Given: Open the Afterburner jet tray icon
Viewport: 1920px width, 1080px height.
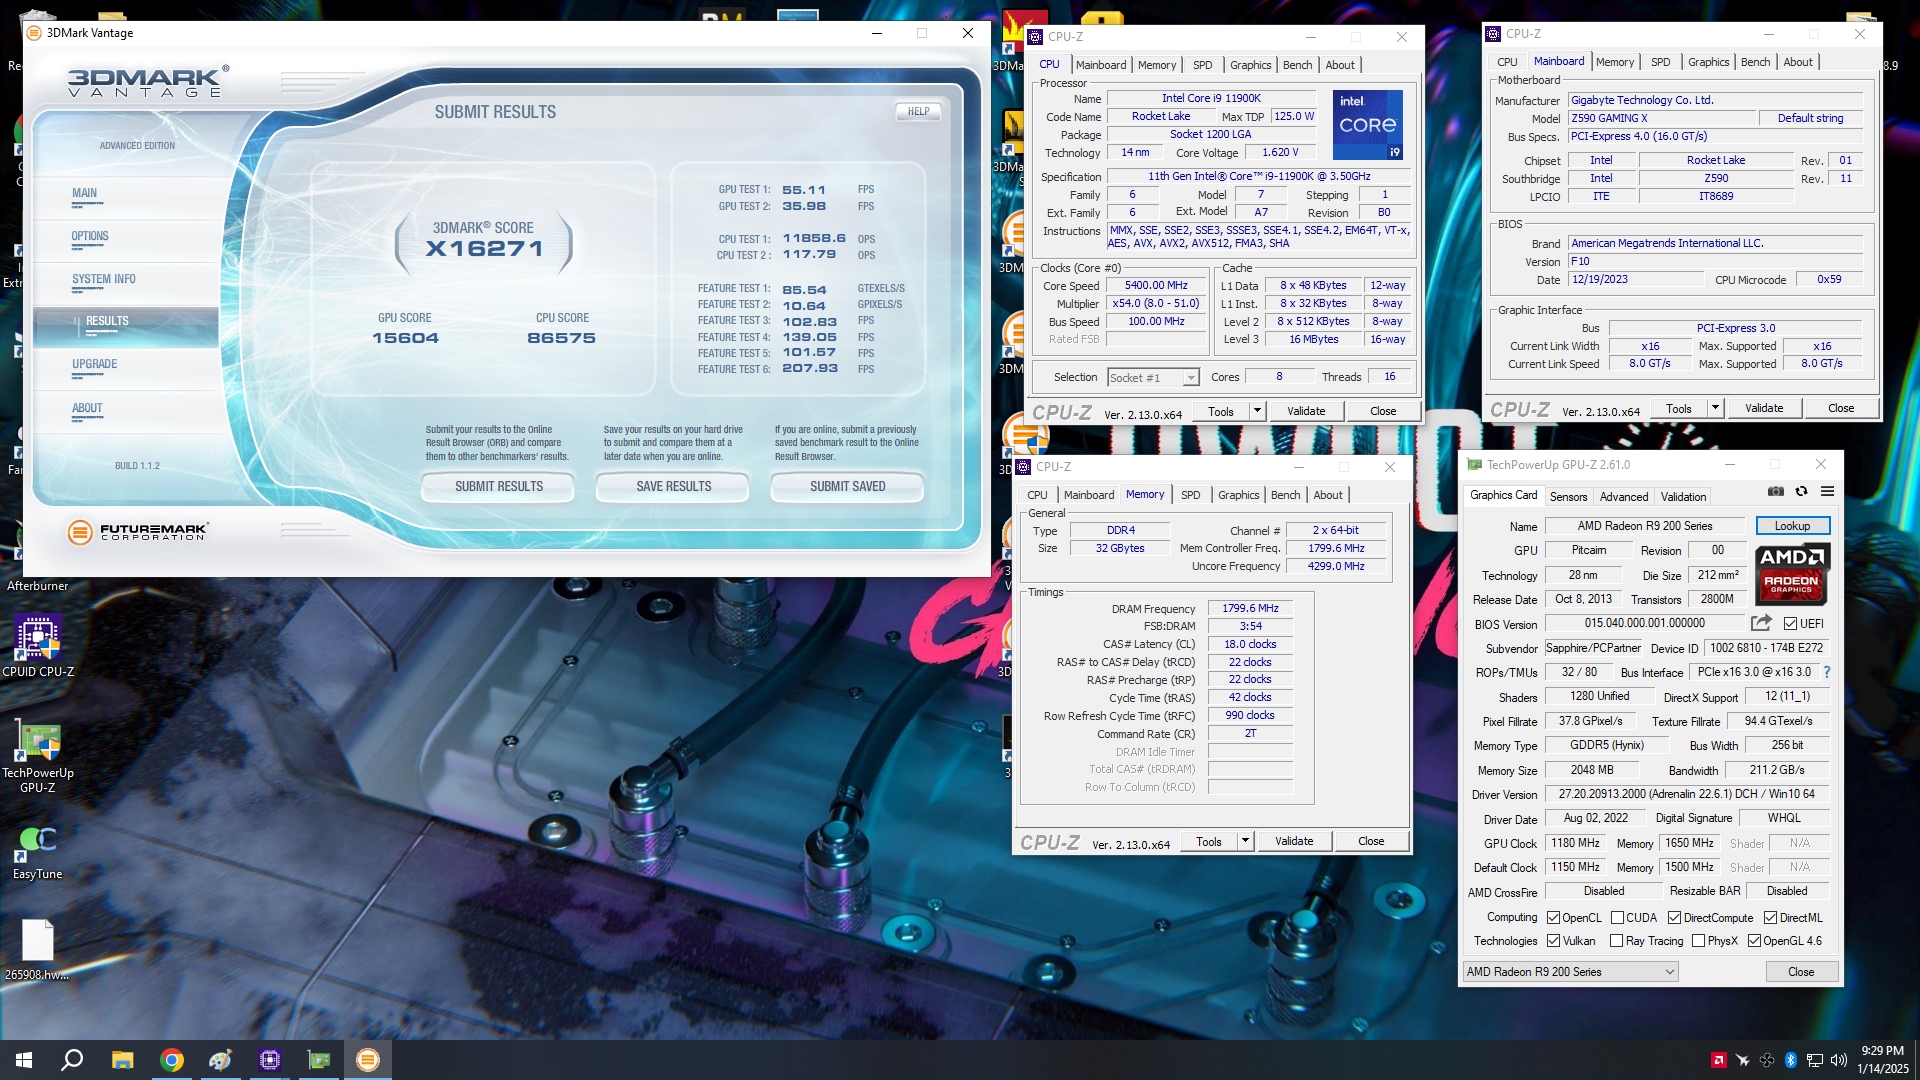Looking at the screenshot, I should click(1743, 1060).
